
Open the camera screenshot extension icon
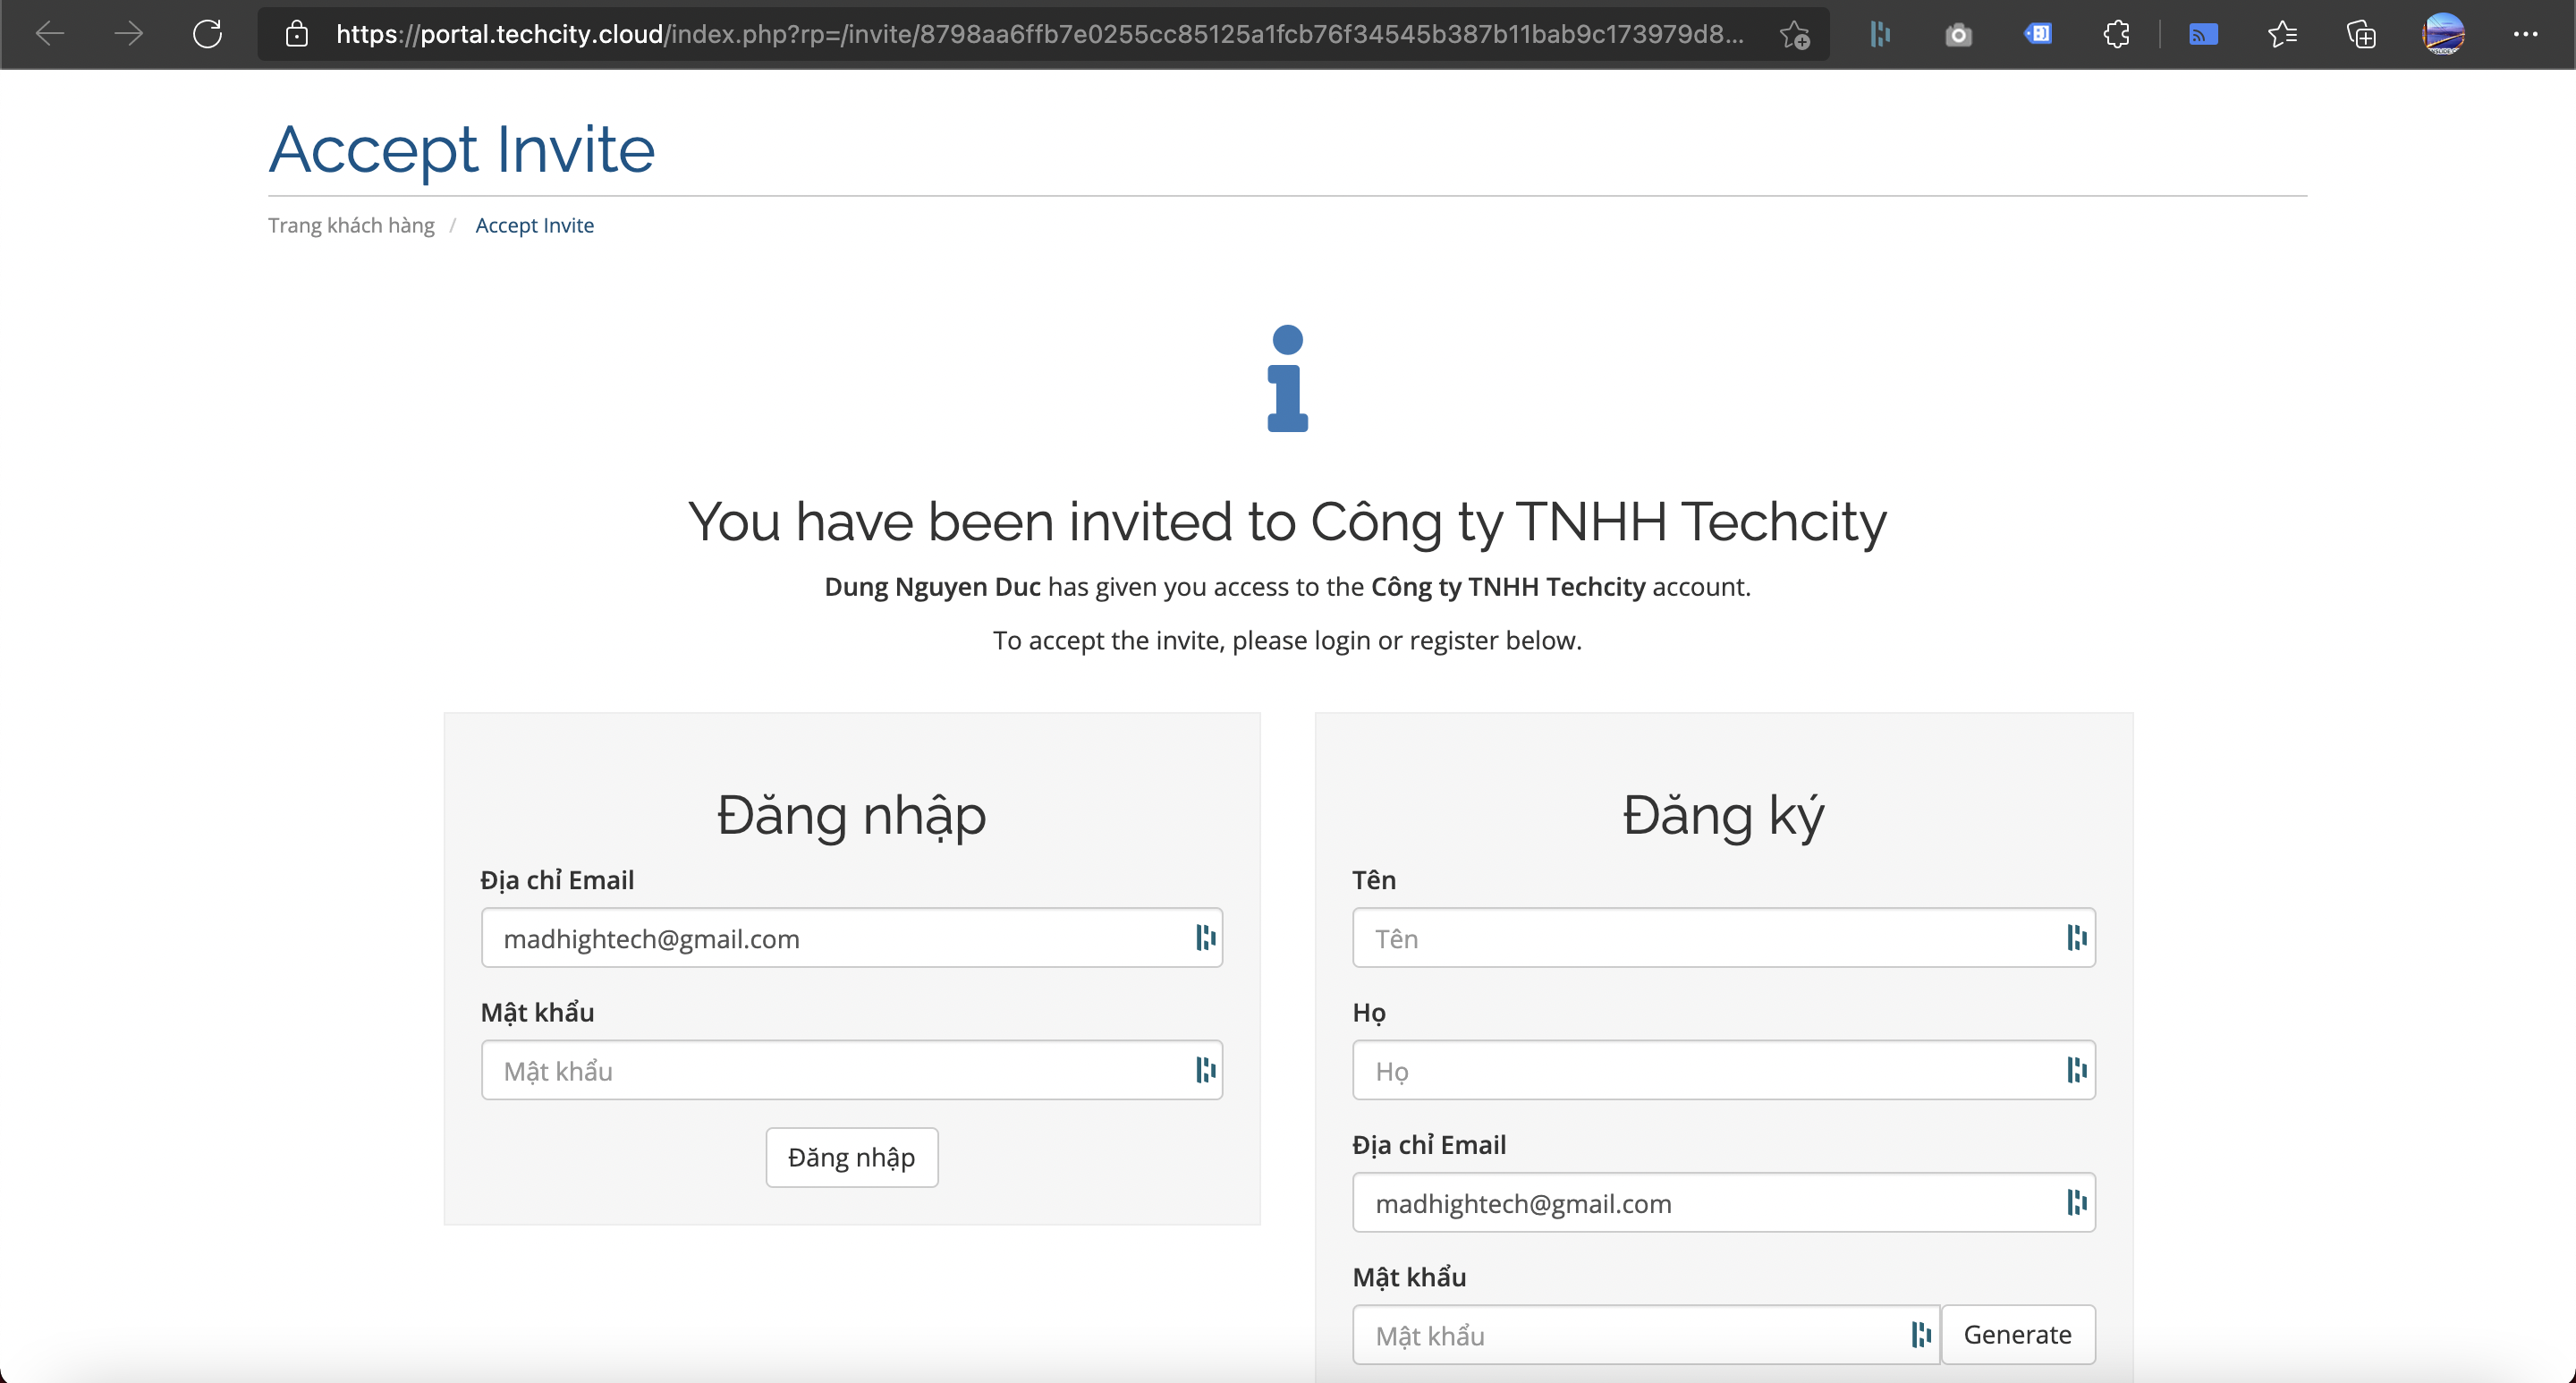click(1958, 35)
